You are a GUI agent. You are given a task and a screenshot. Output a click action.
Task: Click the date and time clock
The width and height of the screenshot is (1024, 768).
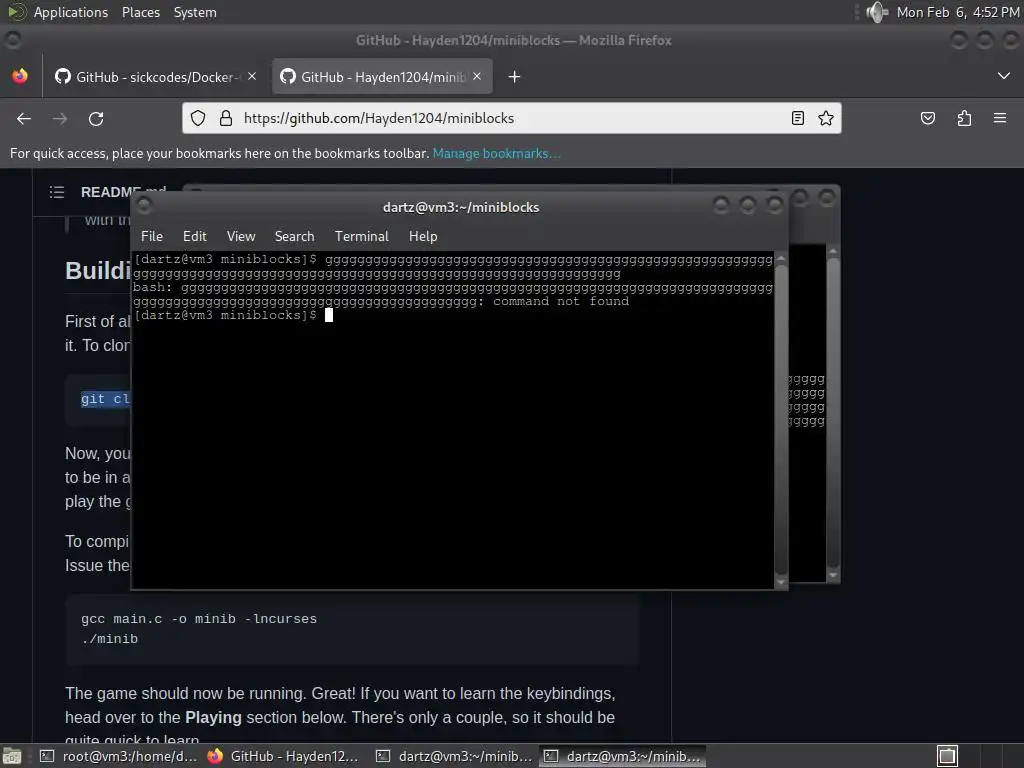(957, 12)
